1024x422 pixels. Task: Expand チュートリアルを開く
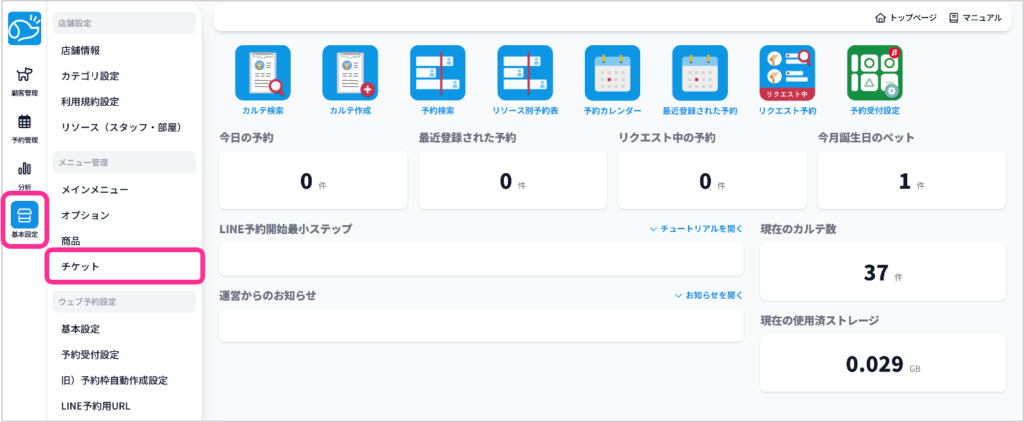point(696,229)
